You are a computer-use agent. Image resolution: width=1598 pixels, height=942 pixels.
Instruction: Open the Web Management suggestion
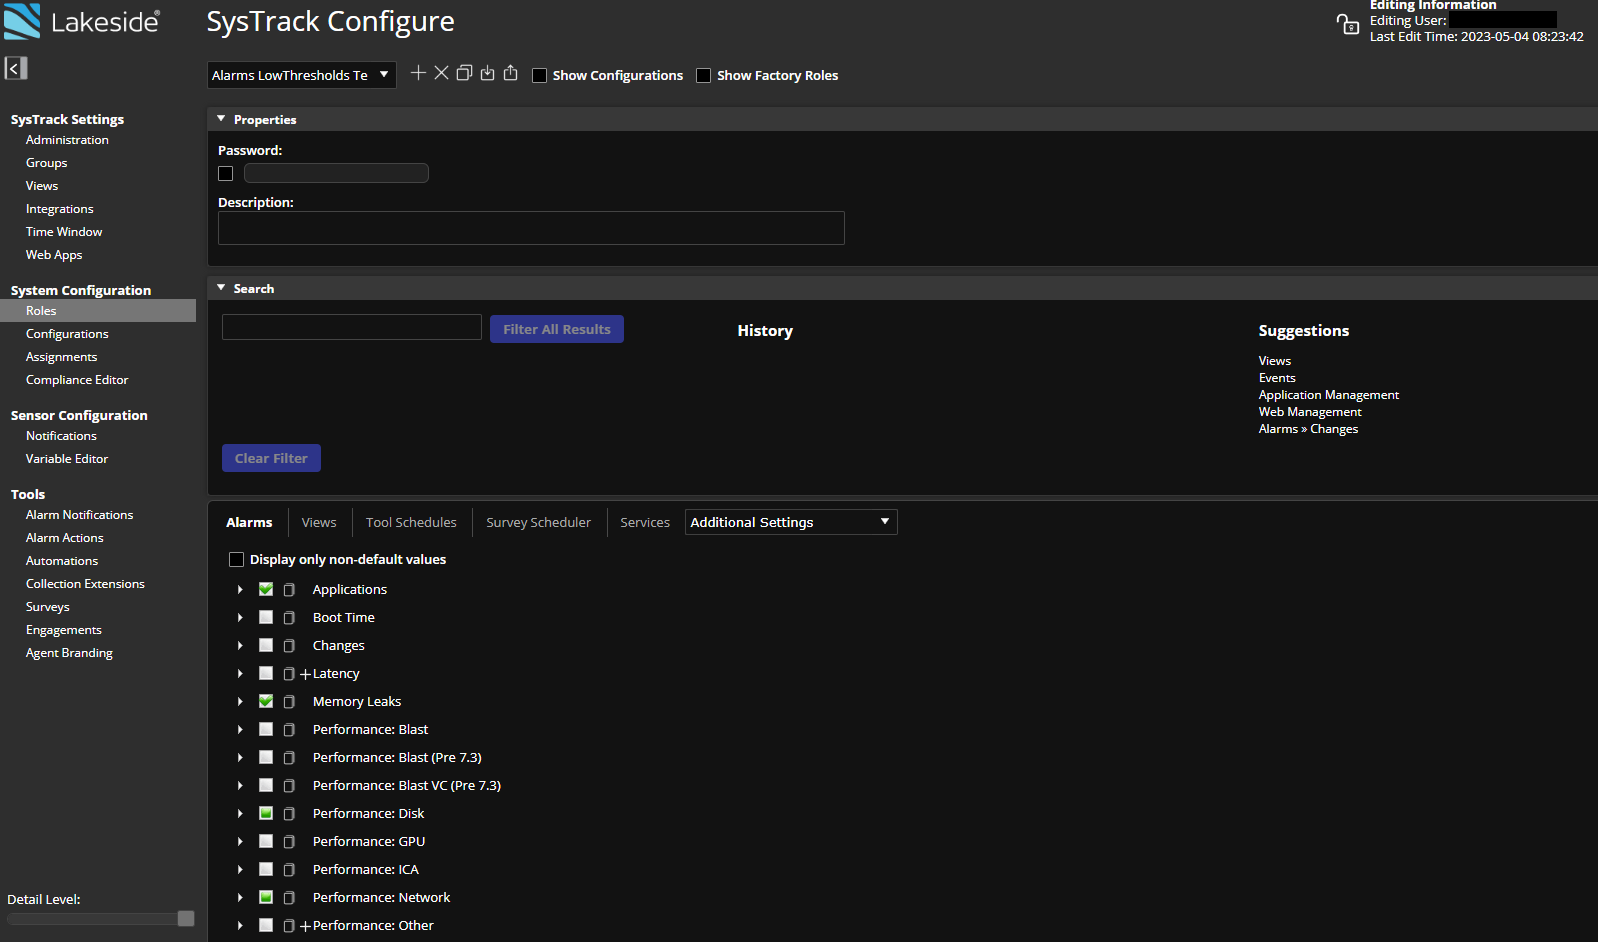pyautogui.click(x=1310, y=412)
